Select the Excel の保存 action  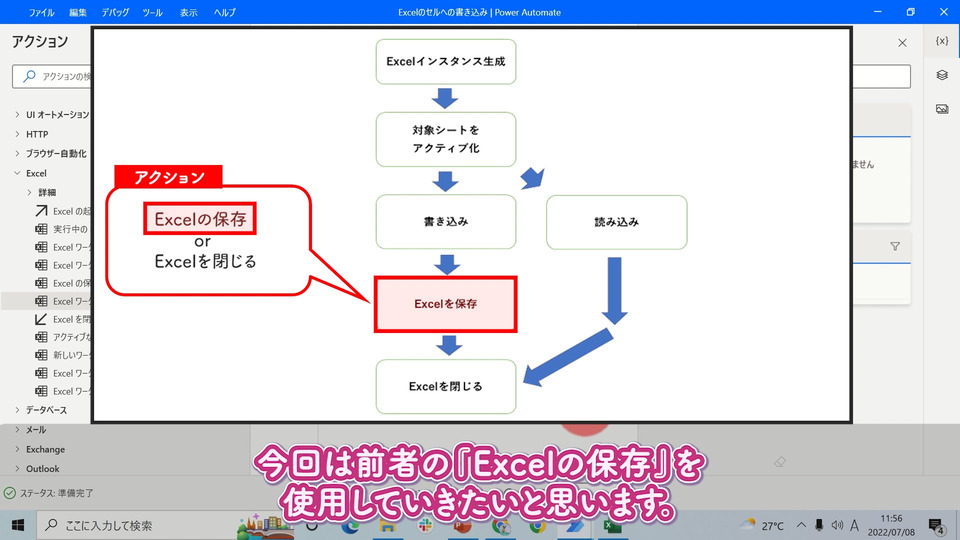point(61,283)
